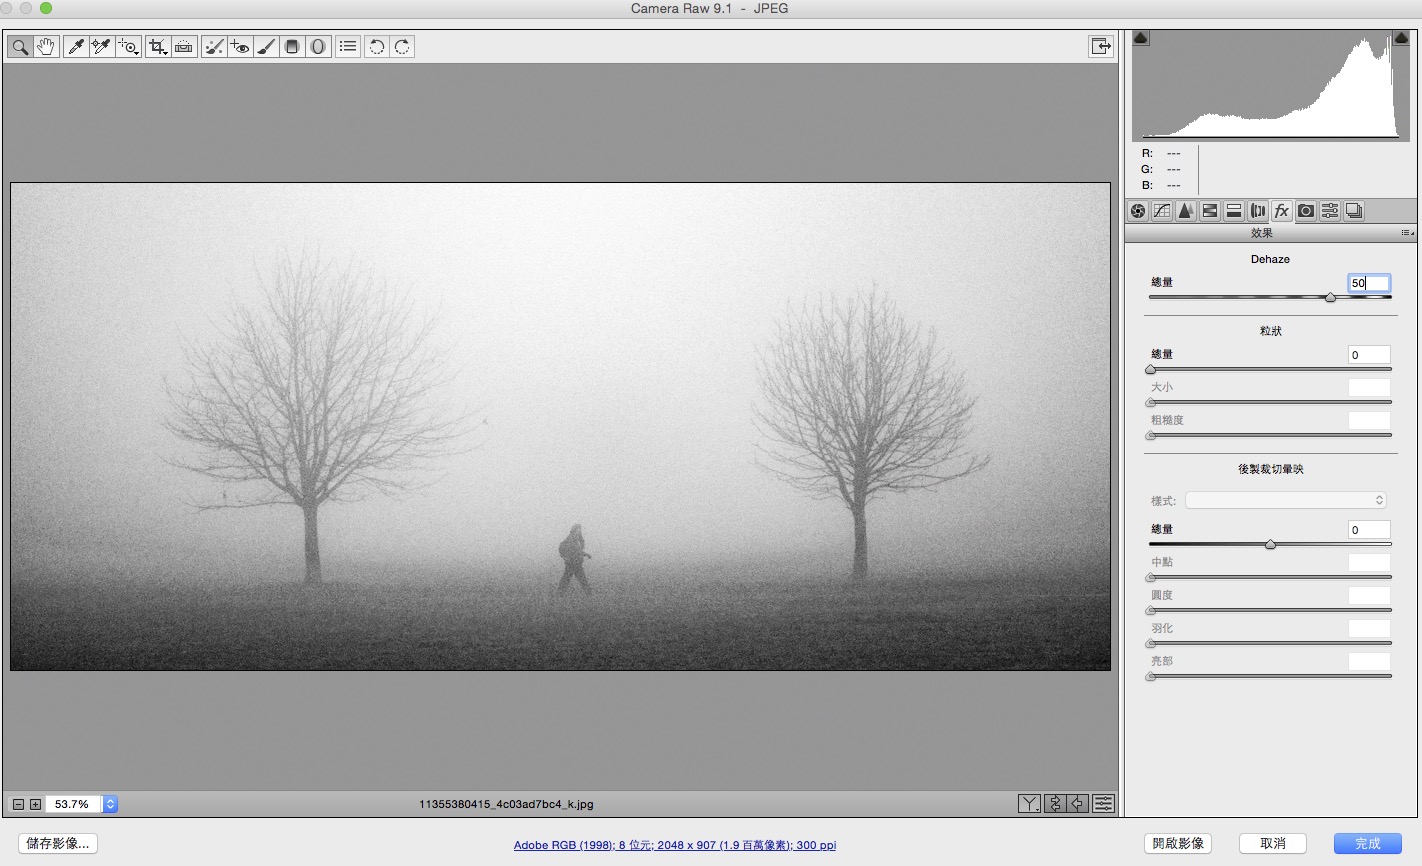The width and height of the screenshot is (1422, 866).
Task: Open the 效果 panel options menu
Action: coord(1407,233)
